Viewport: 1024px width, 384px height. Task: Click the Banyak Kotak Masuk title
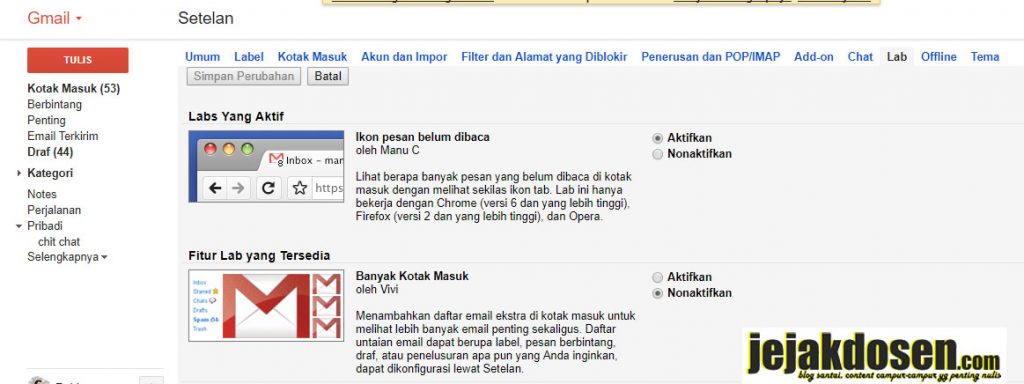click(x=412, y=276)
